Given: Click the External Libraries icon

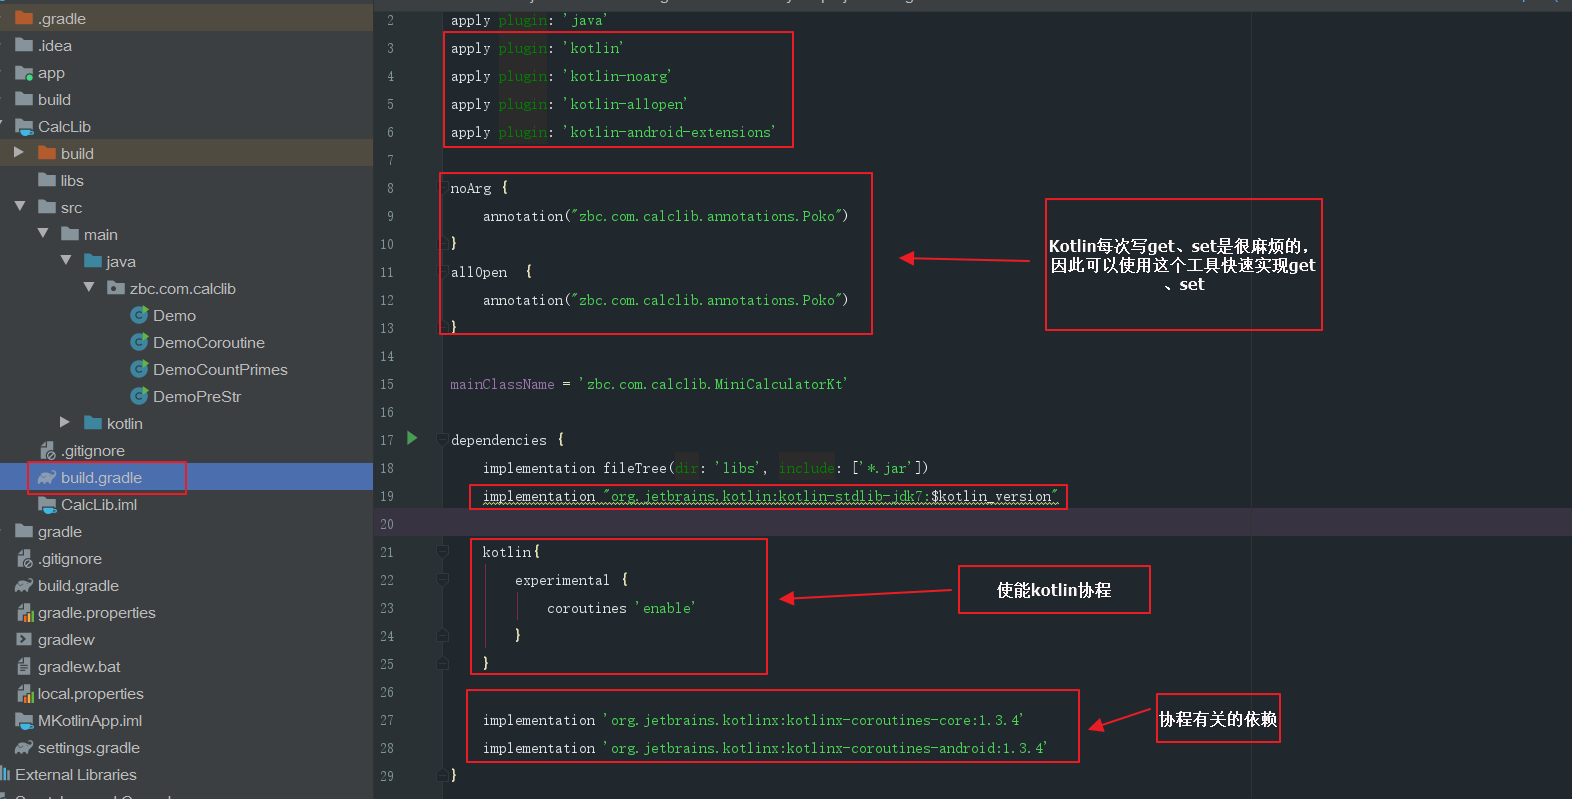Looking at the screenshot, I should click(x=5, y=774).
